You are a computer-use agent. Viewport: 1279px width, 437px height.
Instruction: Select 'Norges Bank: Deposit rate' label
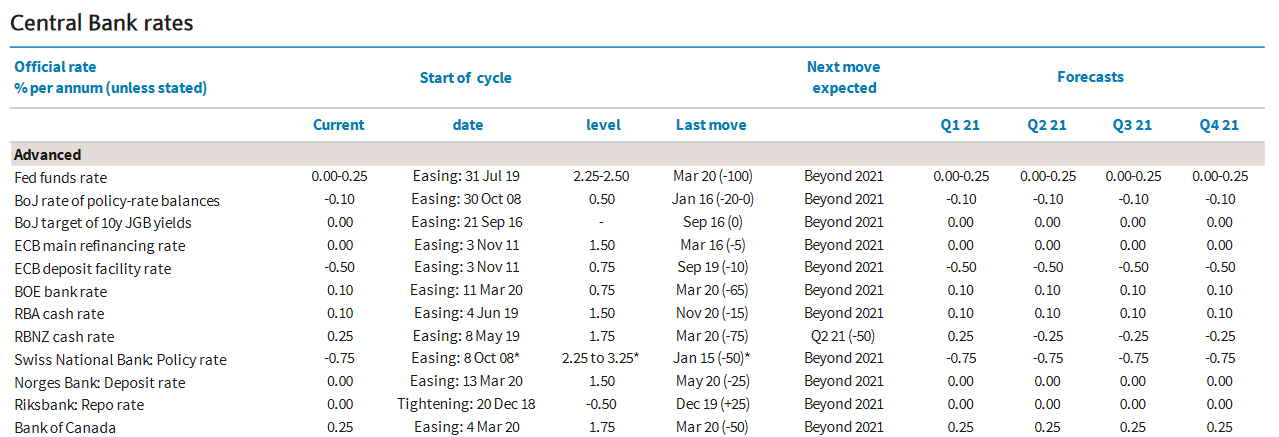coord(100,383)
